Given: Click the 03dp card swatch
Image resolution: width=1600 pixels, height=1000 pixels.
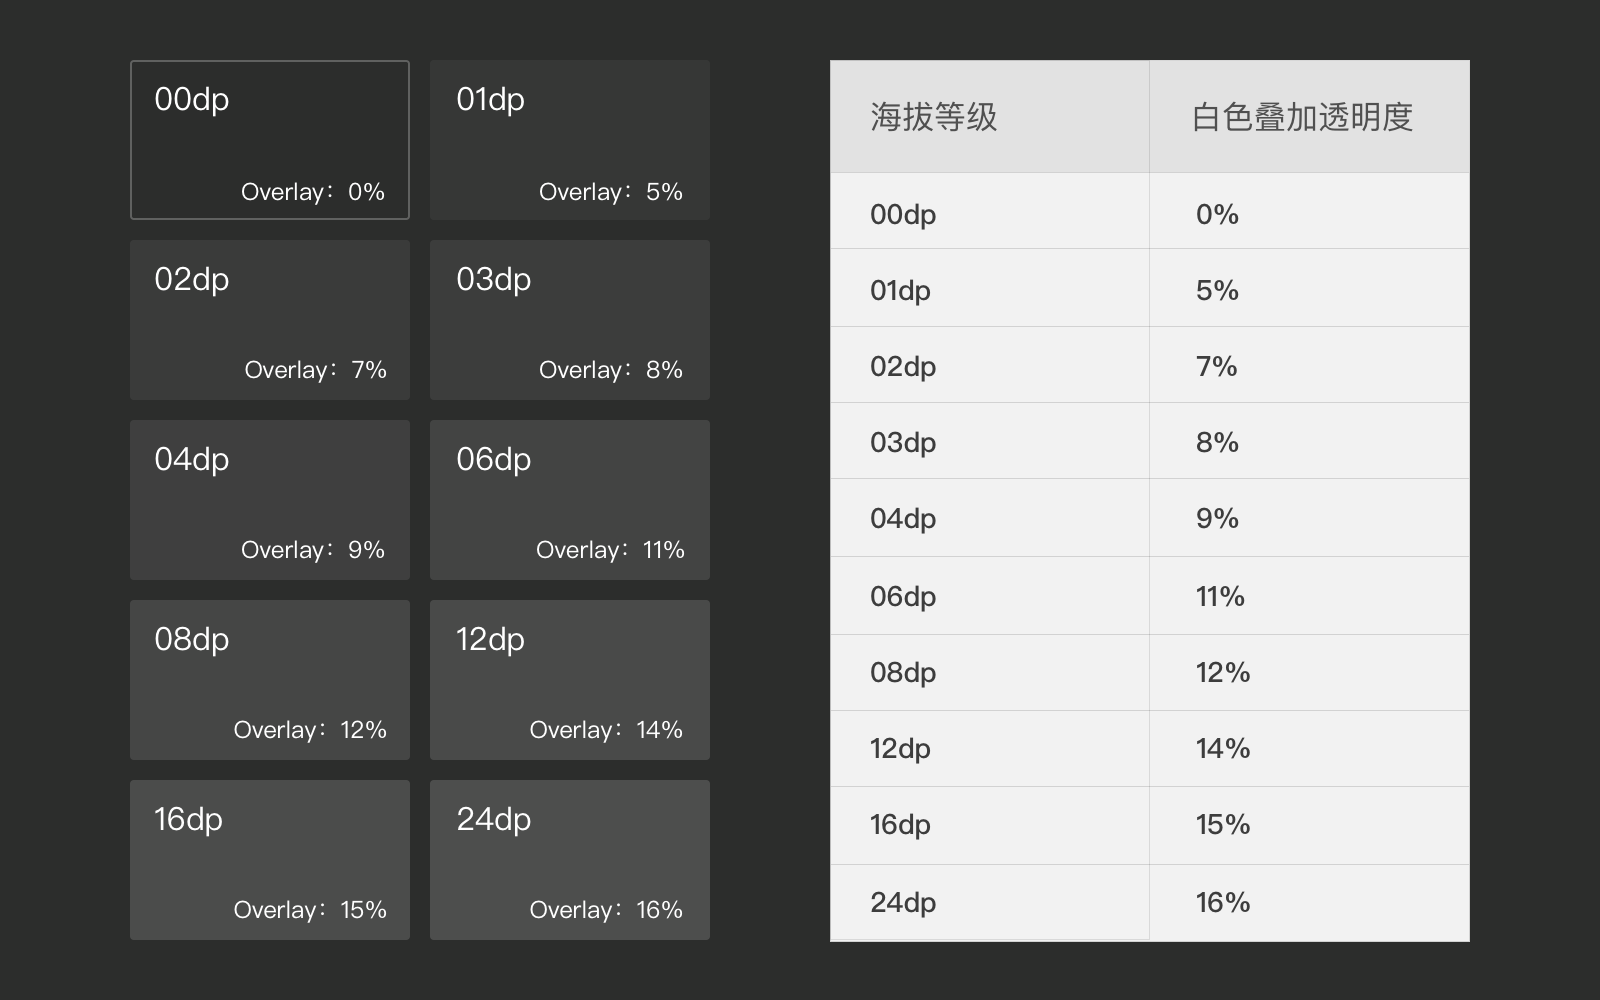Looking at the screenshot, I should (569, 320).
